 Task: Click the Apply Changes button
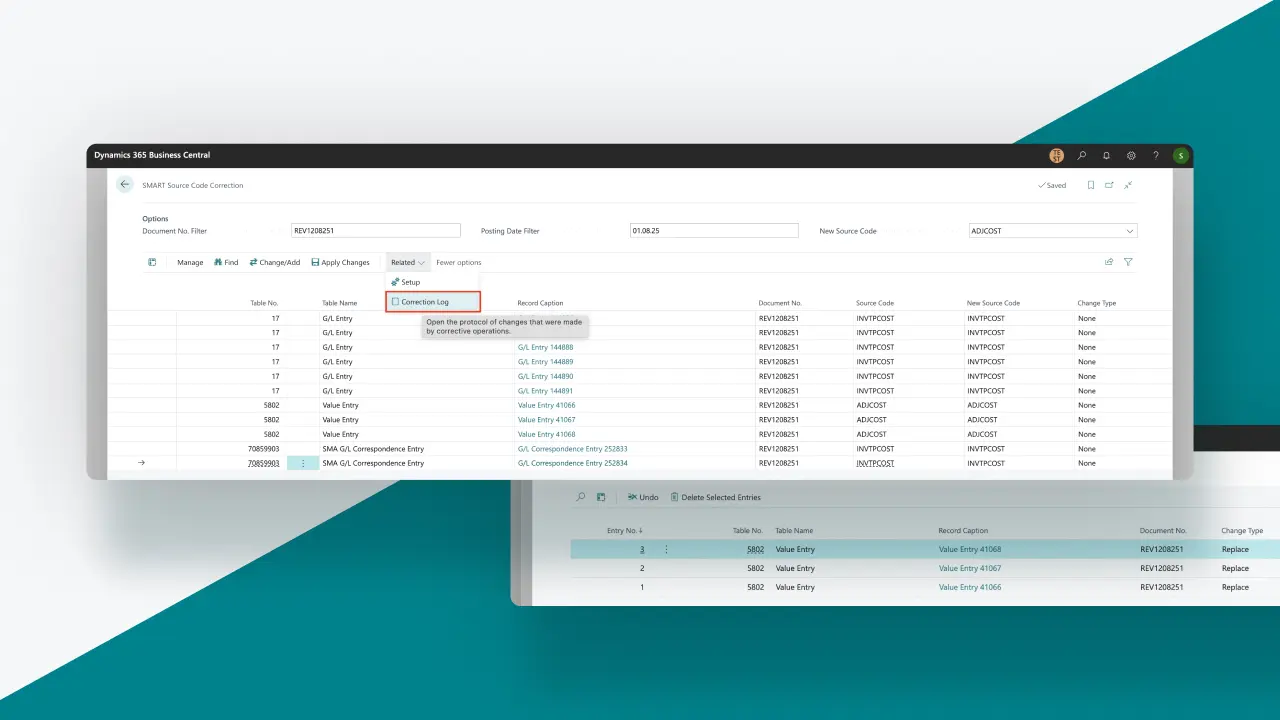tap(340, 262)
